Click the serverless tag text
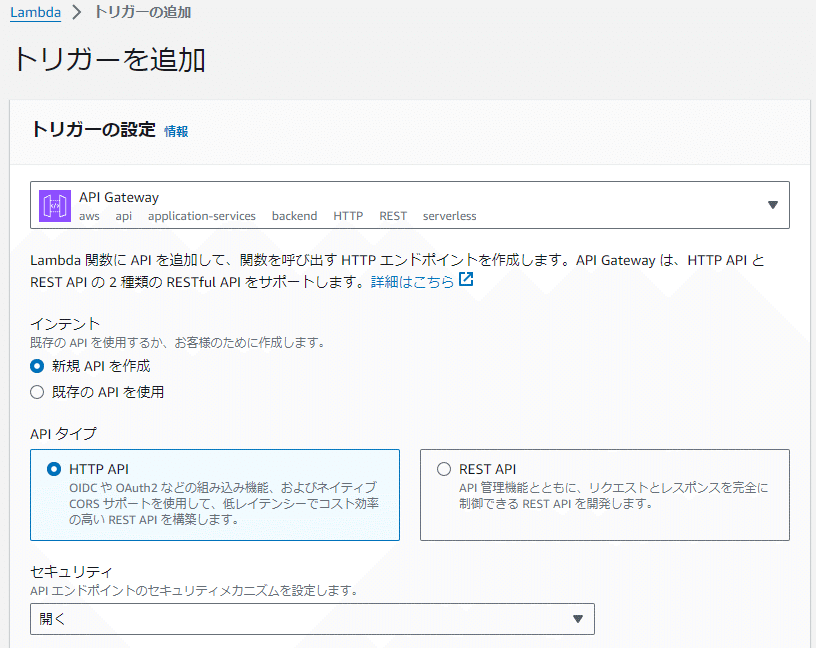 pyautogui.click(x=450, y=216)
